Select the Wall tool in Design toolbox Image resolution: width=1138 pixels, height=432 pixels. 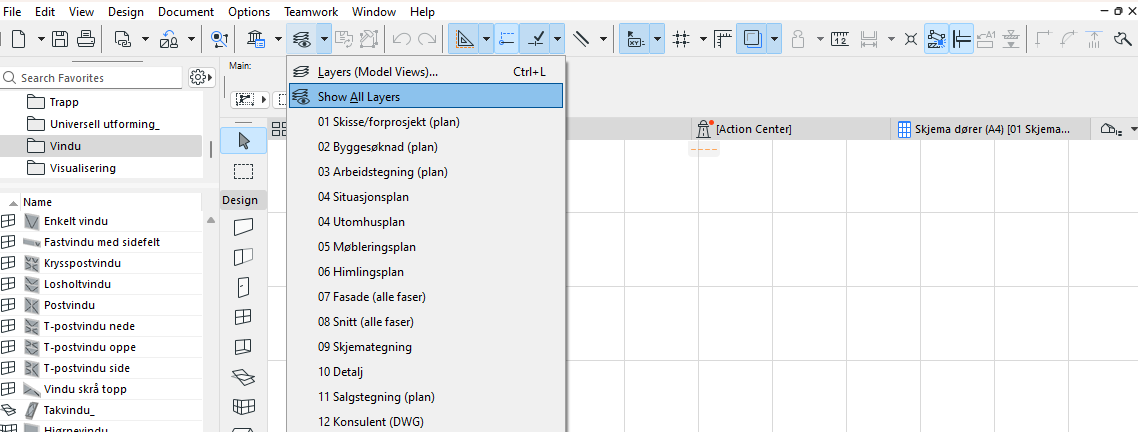click(243, 229)
